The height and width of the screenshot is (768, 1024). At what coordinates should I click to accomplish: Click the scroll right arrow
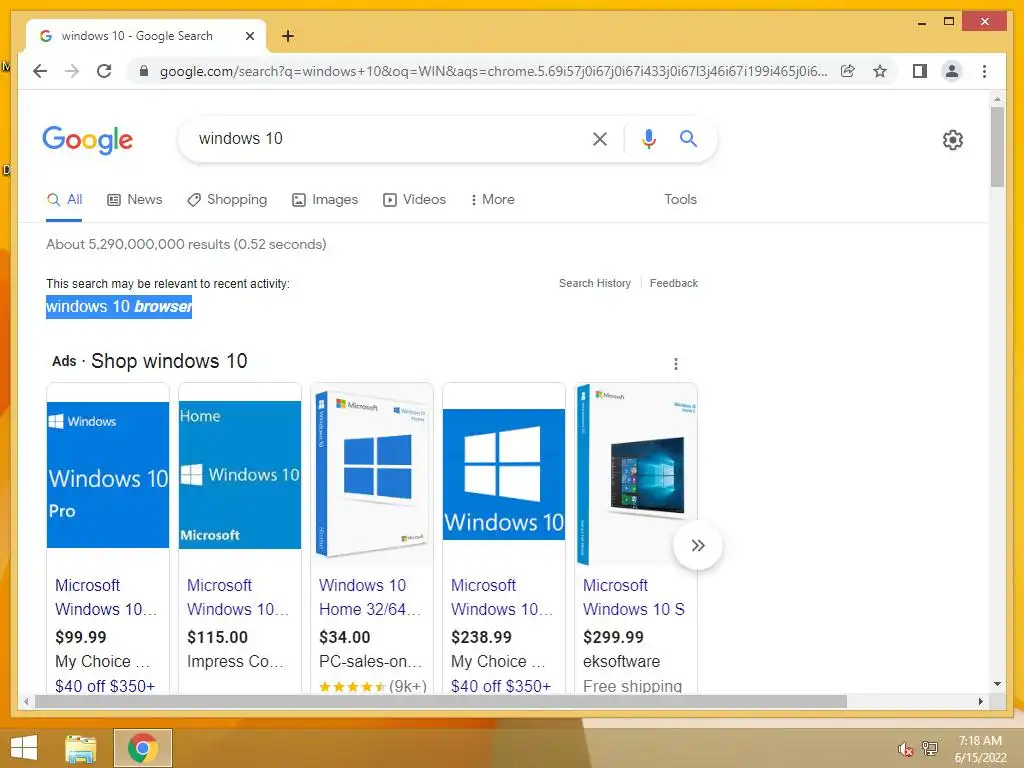click(980, 701)
